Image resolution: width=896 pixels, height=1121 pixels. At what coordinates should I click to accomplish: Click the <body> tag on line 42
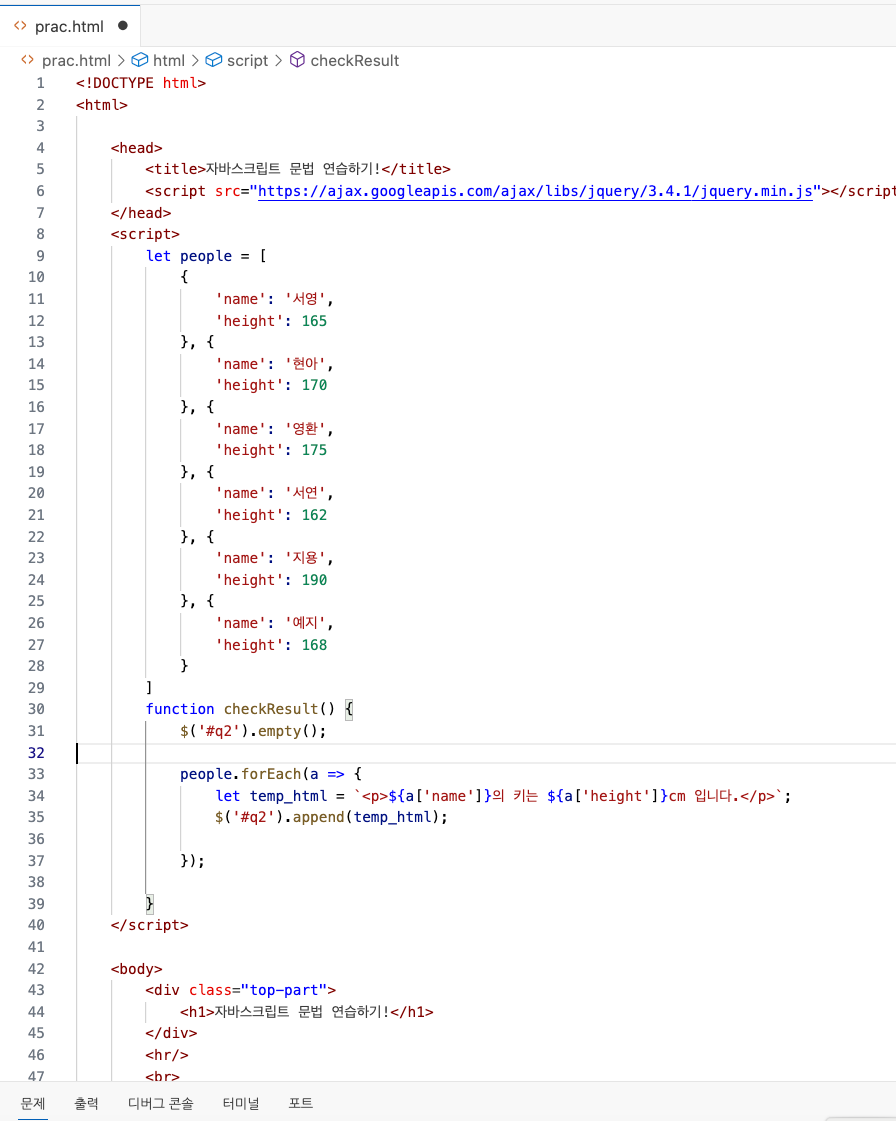point(136,969)
